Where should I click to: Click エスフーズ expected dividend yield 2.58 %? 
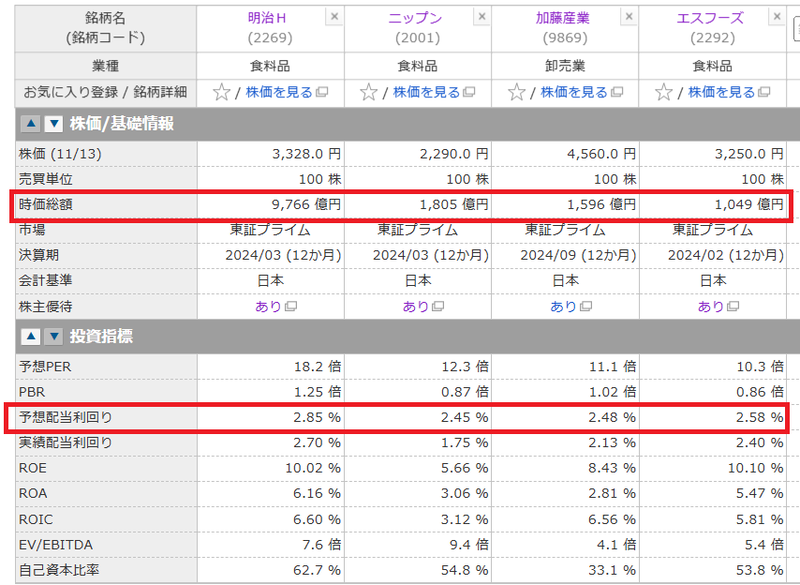tap(759, 417)
